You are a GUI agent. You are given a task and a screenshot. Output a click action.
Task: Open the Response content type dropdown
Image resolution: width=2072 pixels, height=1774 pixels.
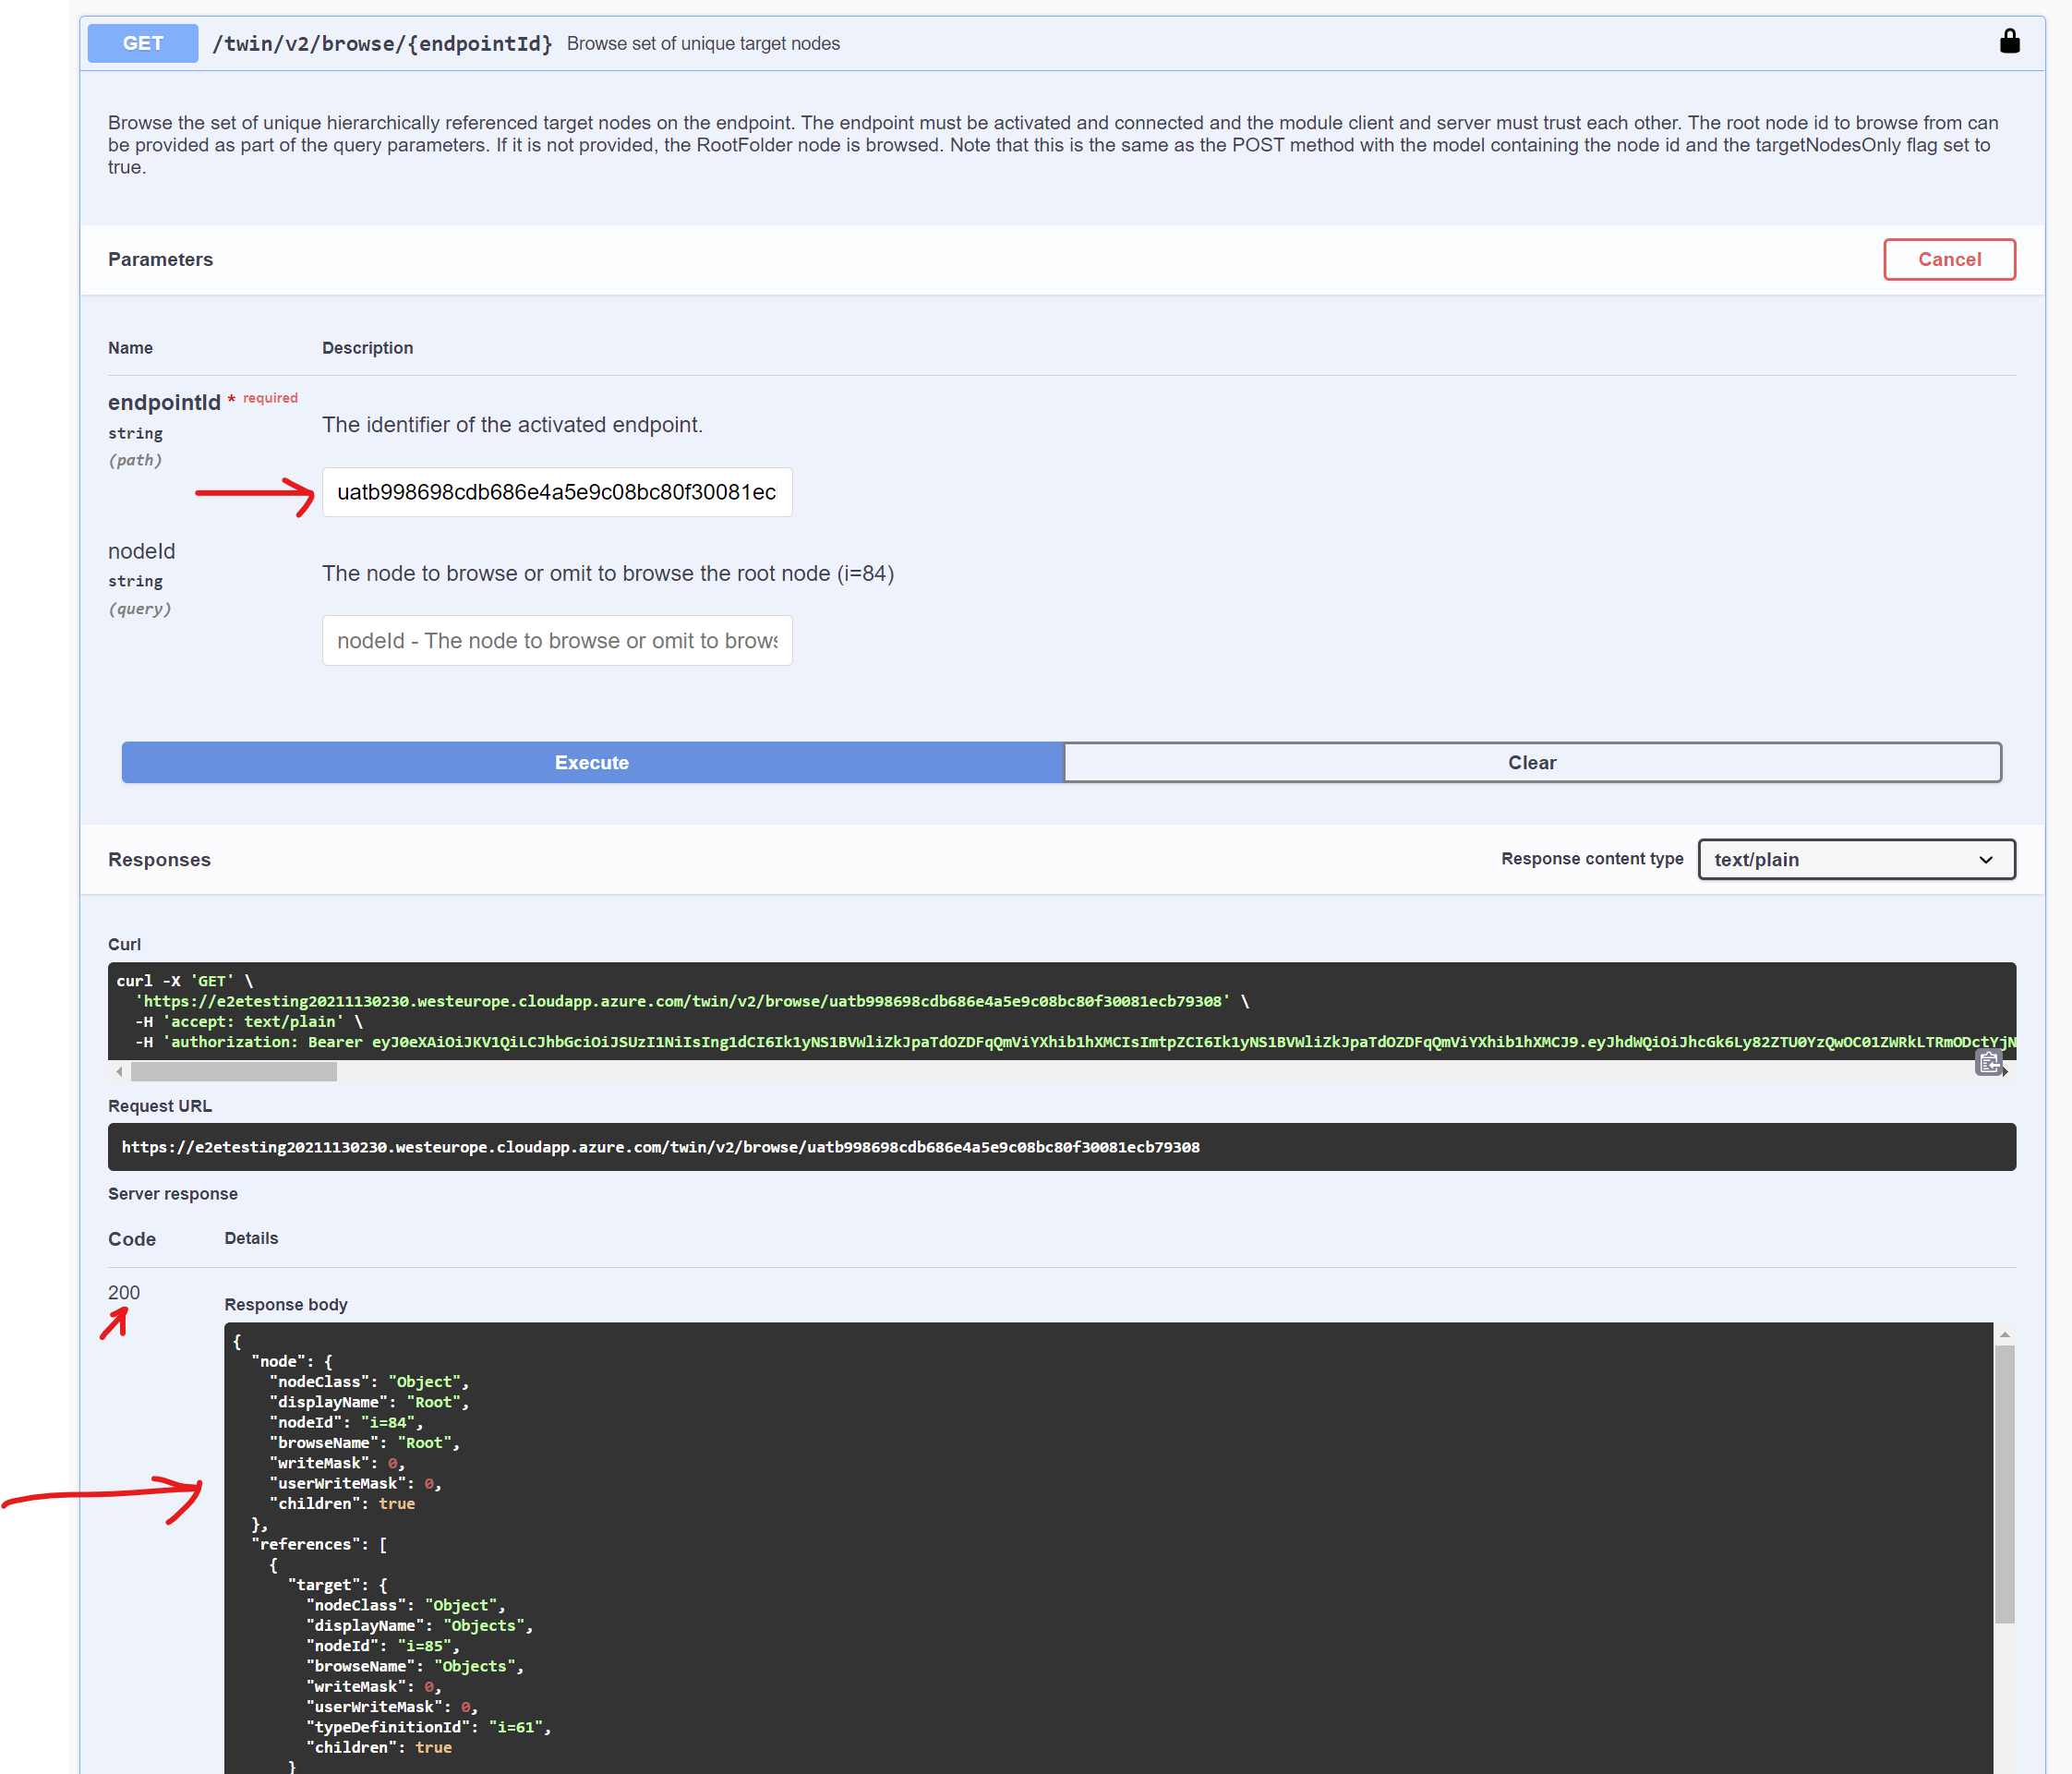point(1856,859)
